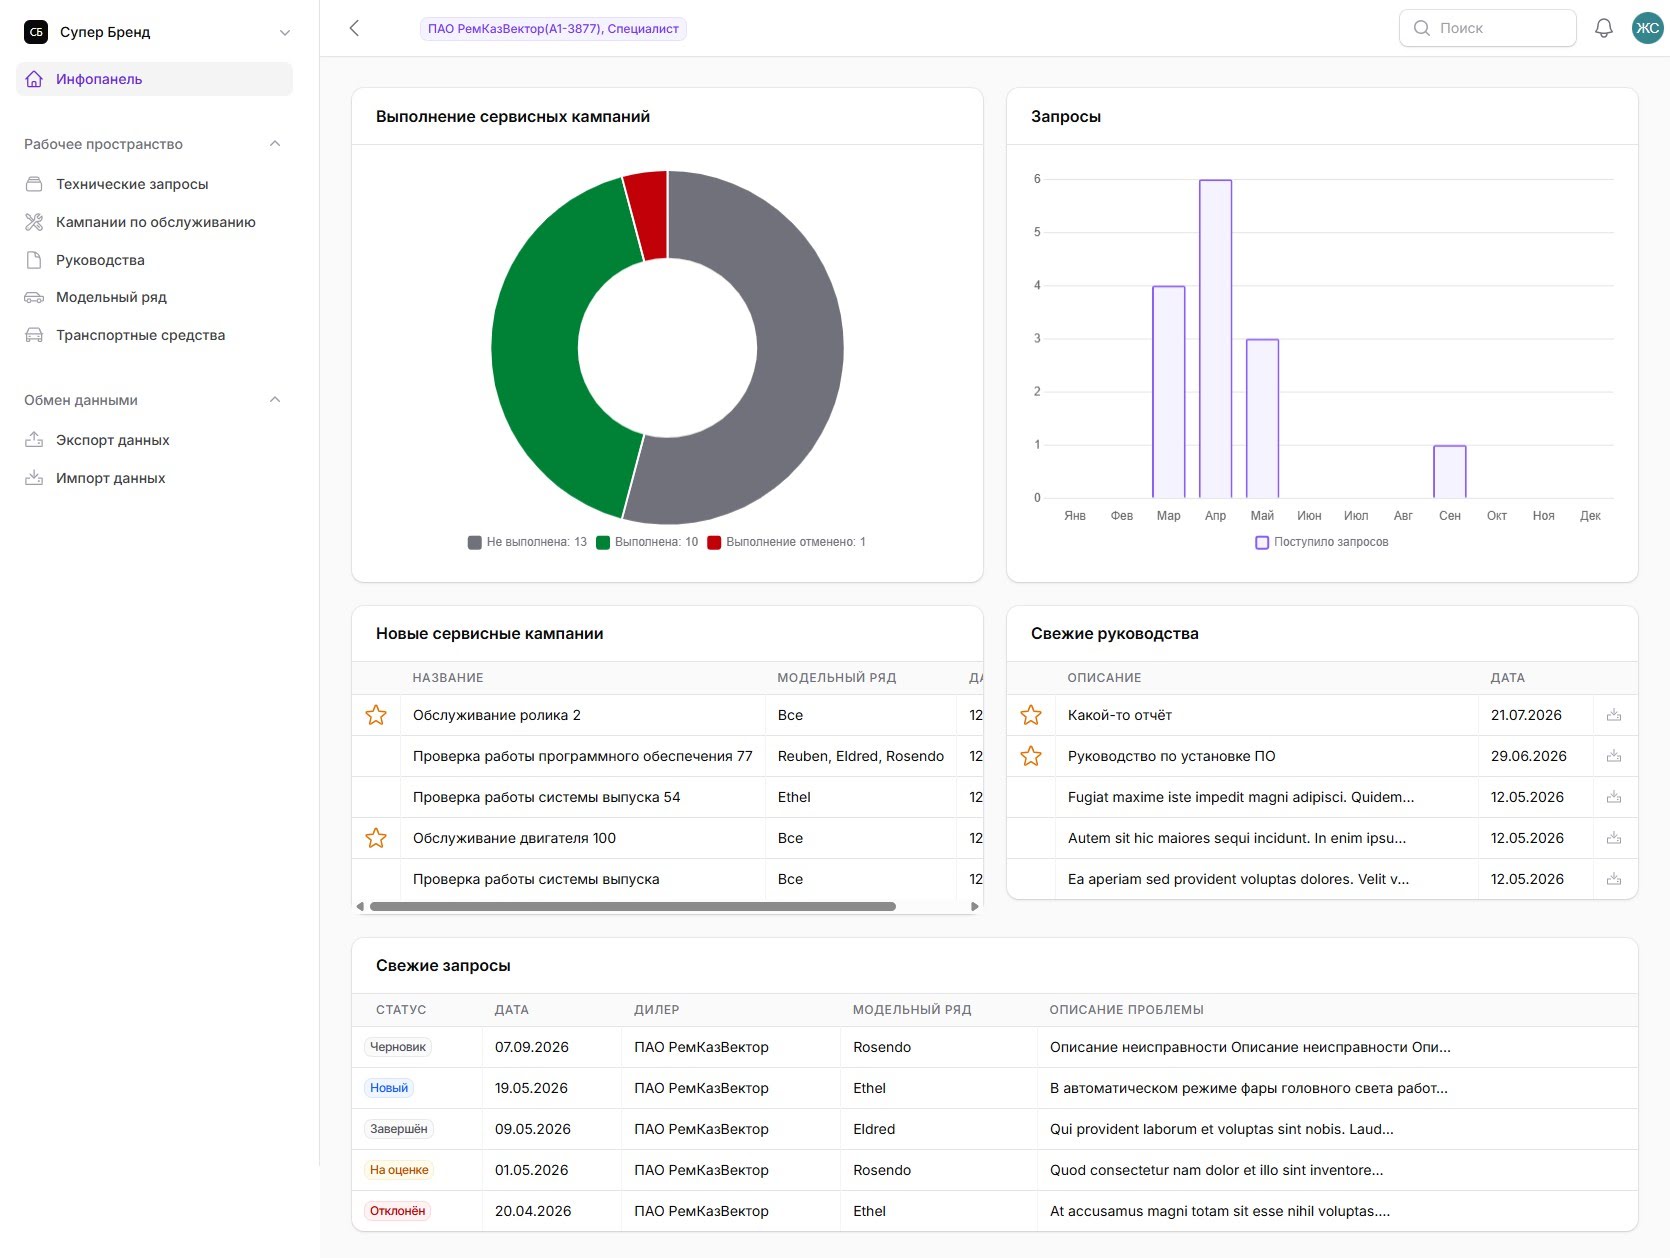Download the Ea aperiam sed provident guide

tap(1614, 879)
